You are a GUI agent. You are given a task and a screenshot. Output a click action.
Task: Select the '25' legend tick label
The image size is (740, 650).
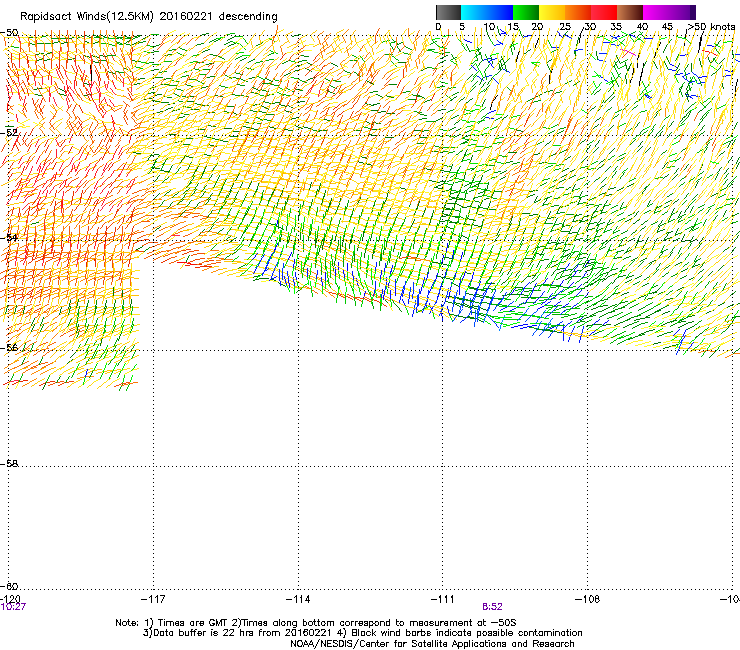pyautogui.click(x=565, y=27)
